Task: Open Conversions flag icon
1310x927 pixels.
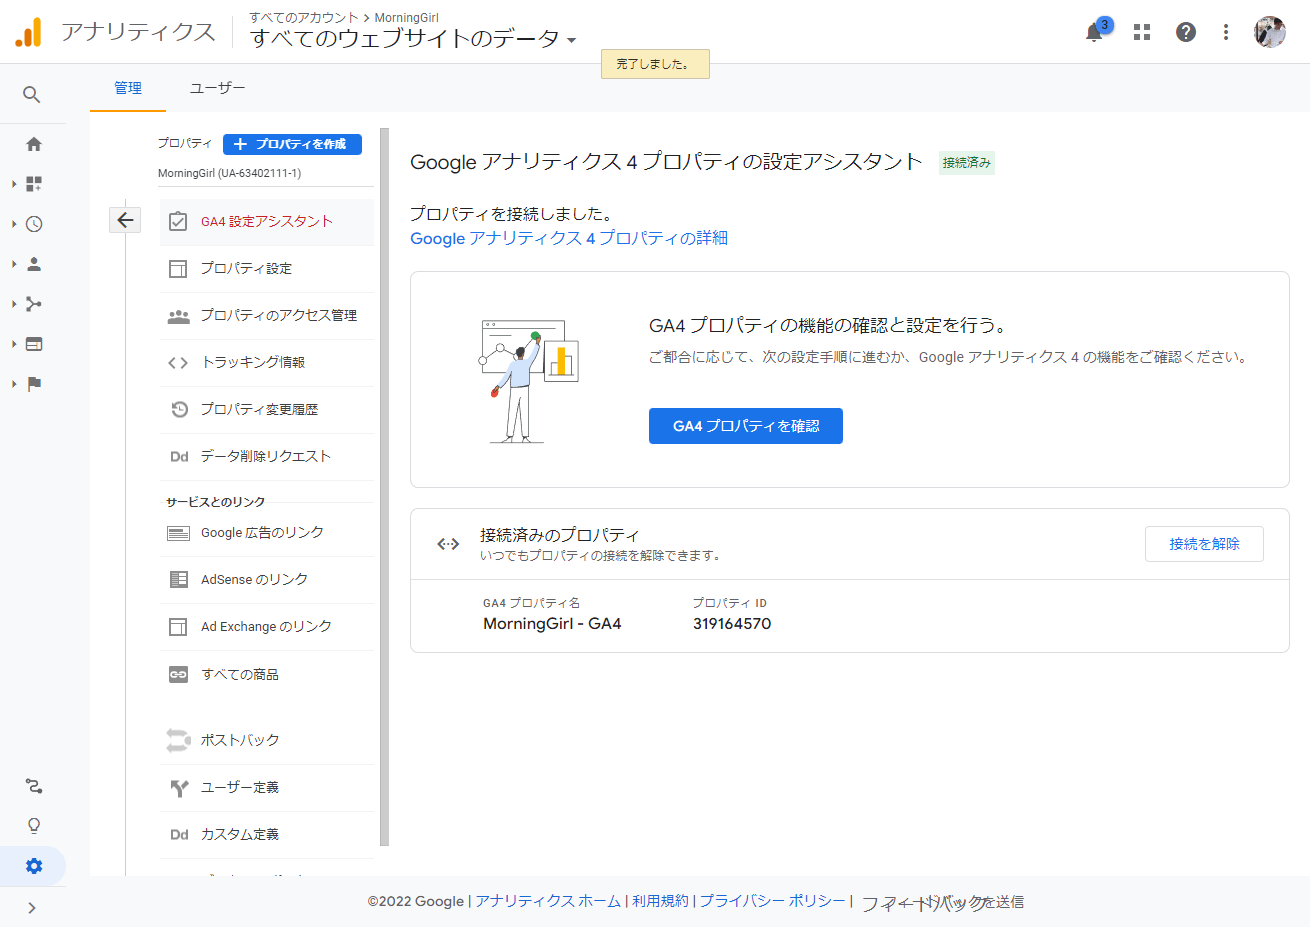Action: coord(34,384)
